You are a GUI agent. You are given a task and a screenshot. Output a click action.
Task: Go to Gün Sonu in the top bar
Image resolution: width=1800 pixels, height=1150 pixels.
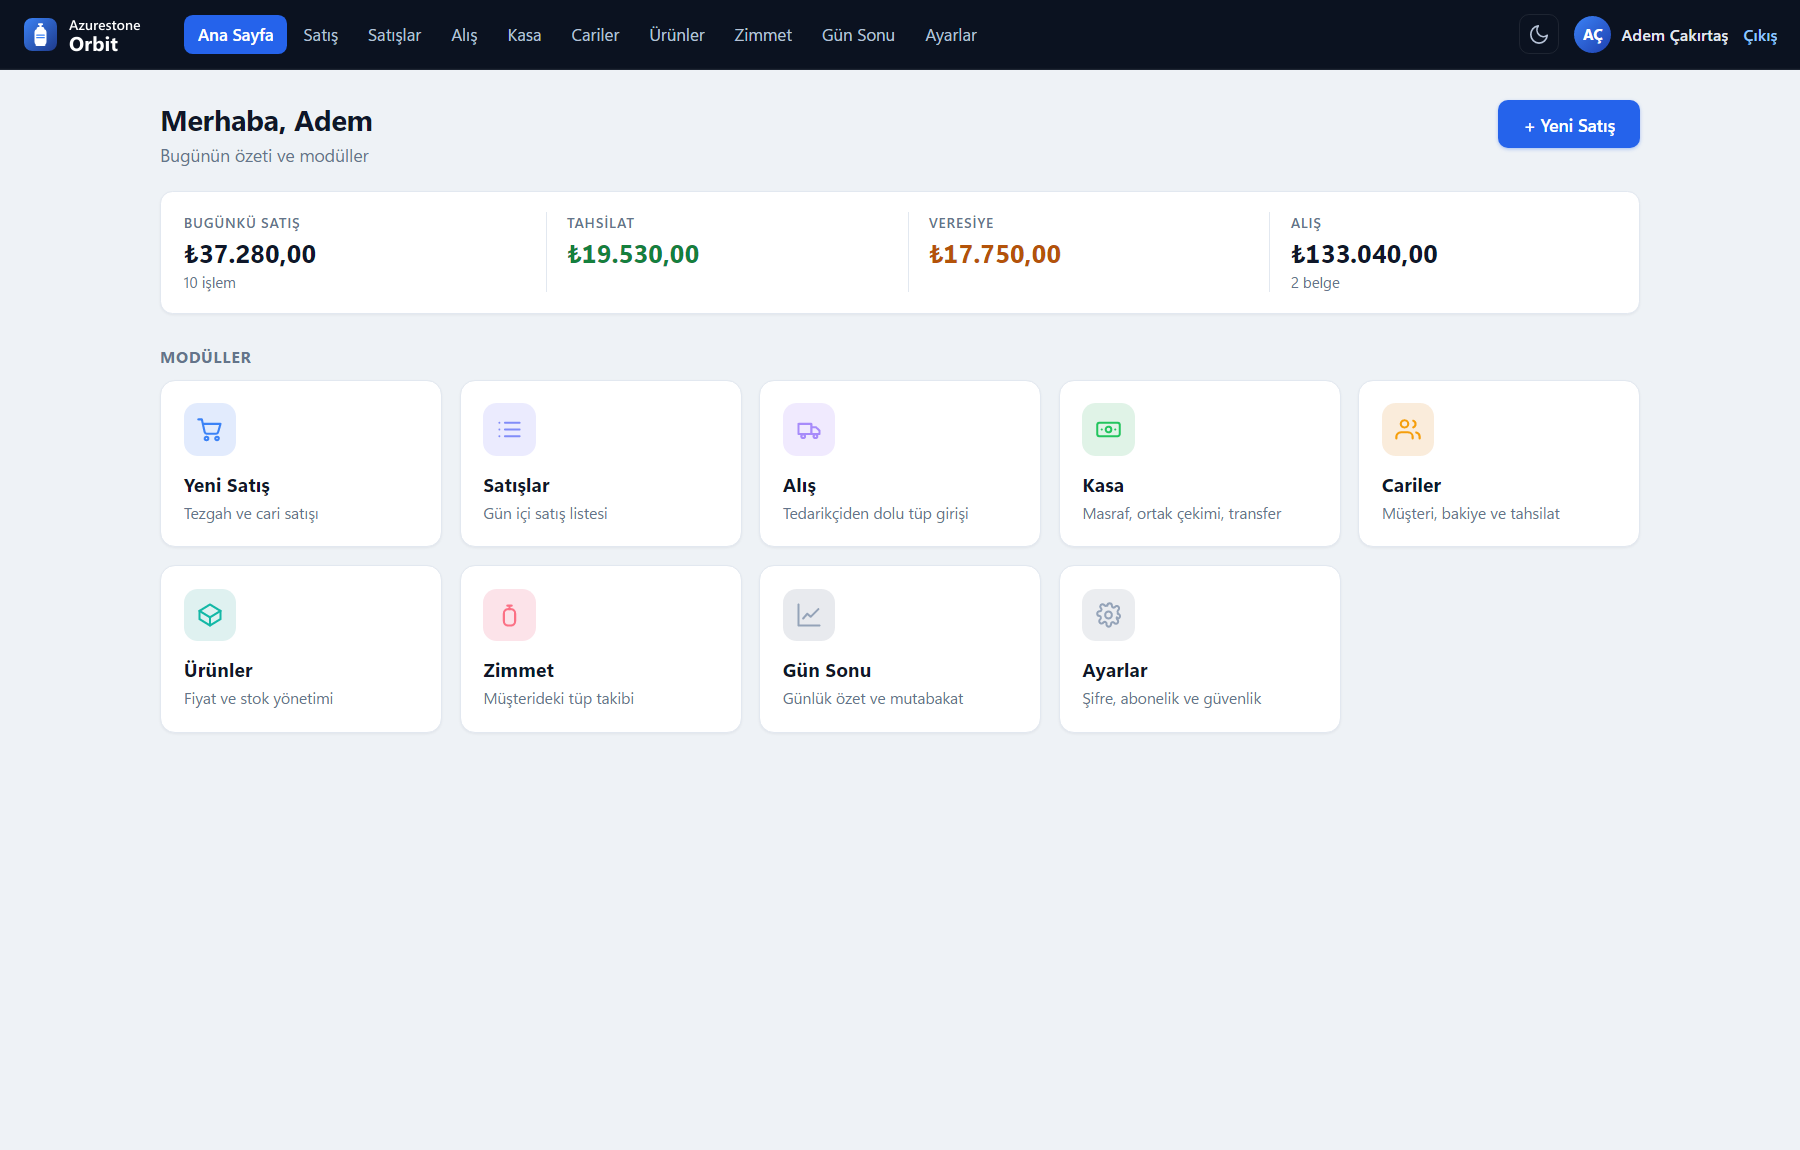(858, 35)
